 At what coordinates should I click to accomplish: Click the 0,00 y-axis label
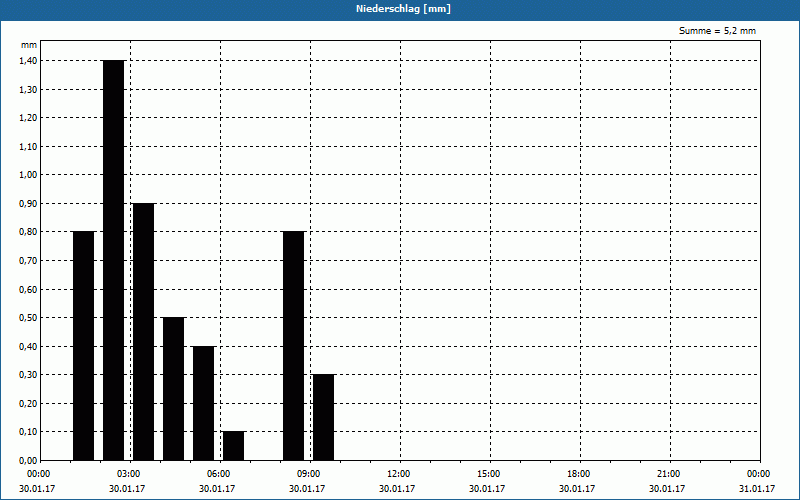click(28, 461)
